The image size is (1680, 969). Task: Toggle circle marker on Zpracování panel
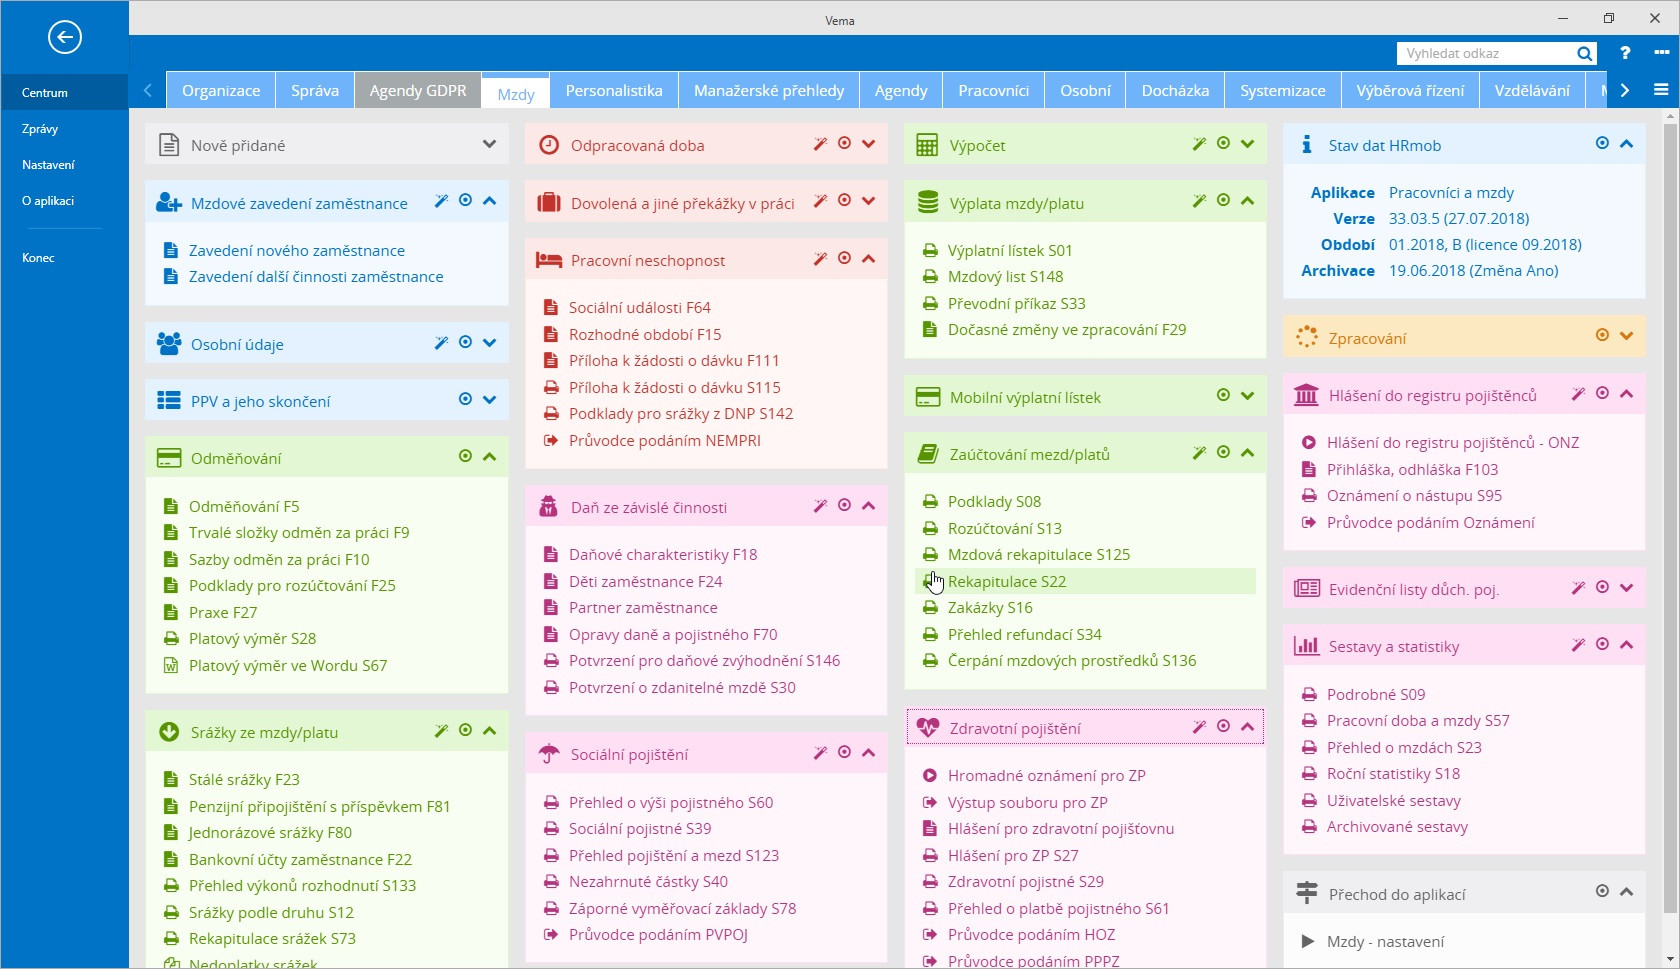tap(1602, 336)
